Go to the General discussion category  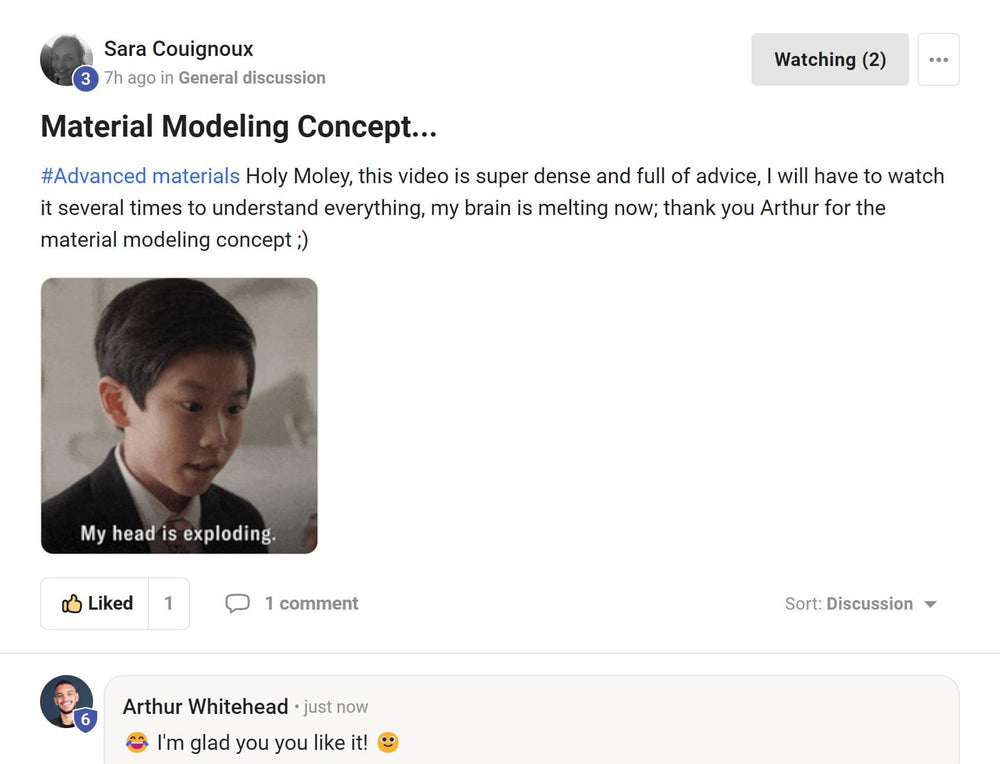(252, 78)
